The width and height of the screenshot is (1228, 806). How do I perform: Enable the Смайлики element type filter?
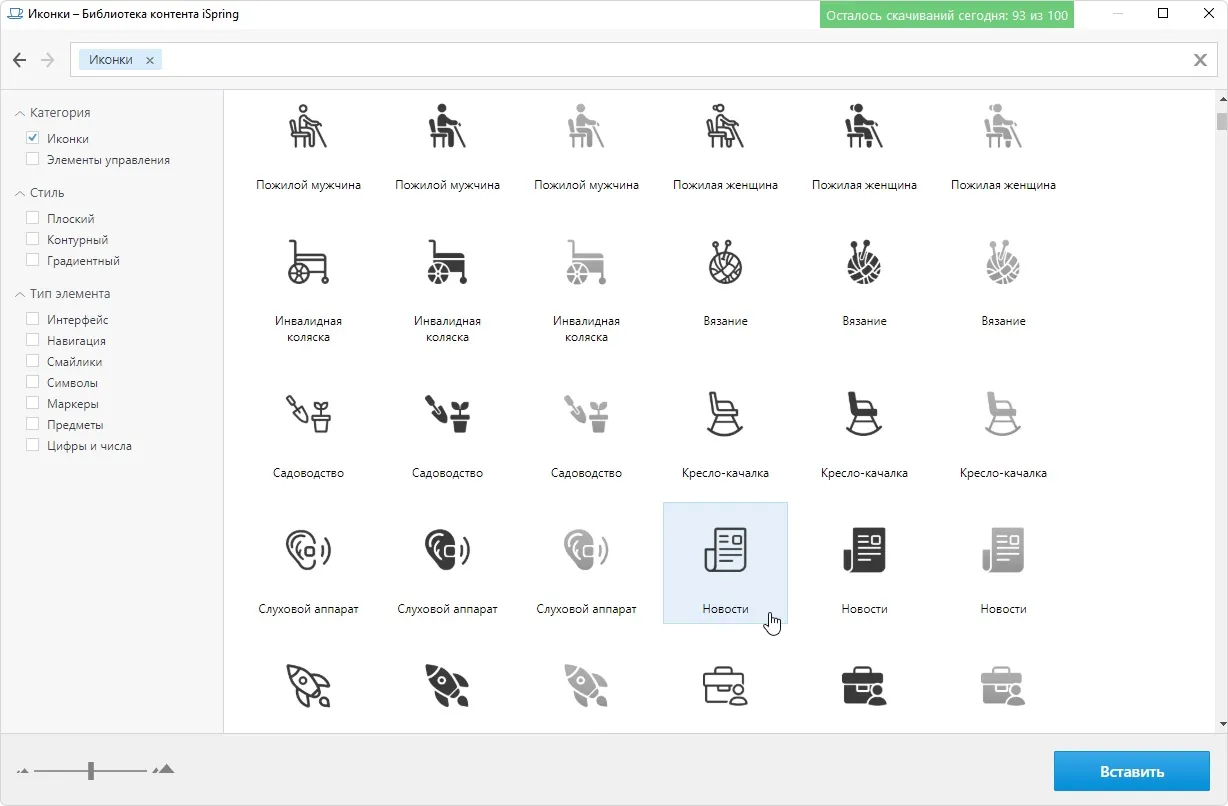click(33, 361)
